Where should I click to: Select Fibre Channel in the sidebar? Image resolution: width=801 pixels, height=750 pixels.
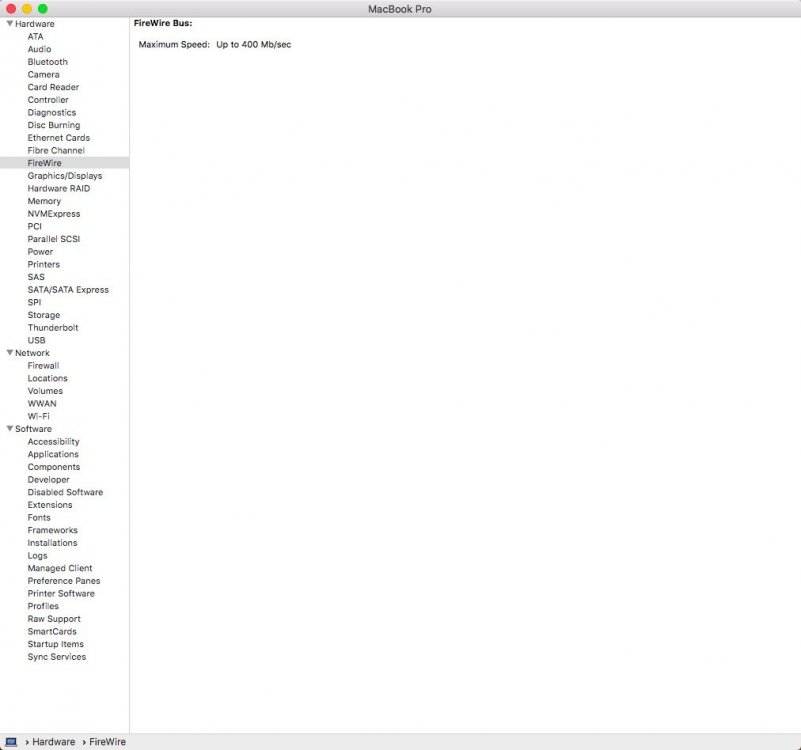(x=56, y=150)
